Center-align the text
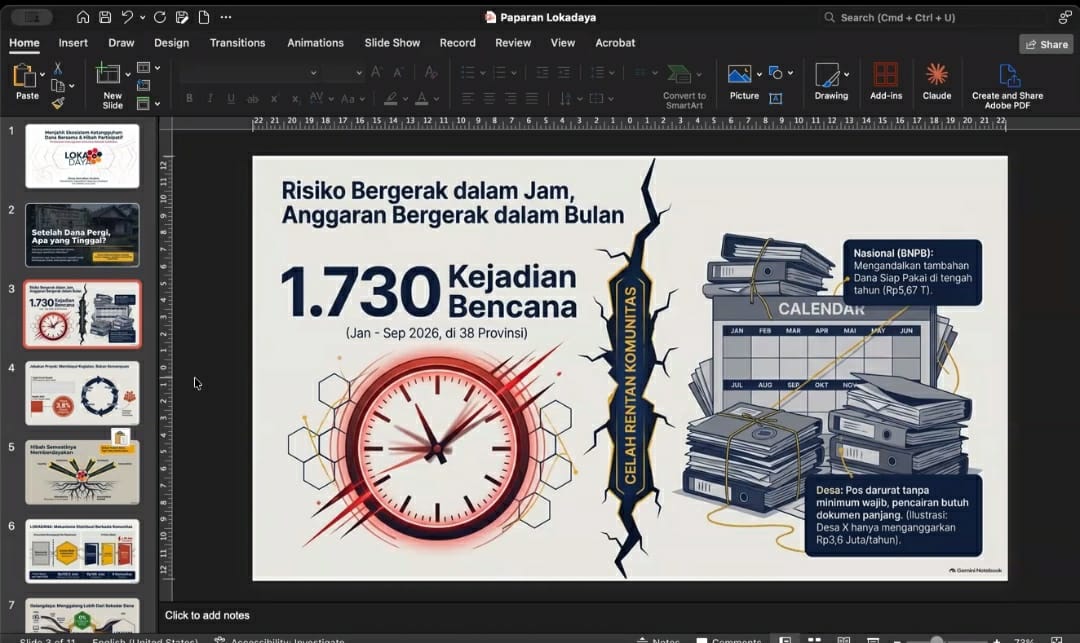 (489, 98)
